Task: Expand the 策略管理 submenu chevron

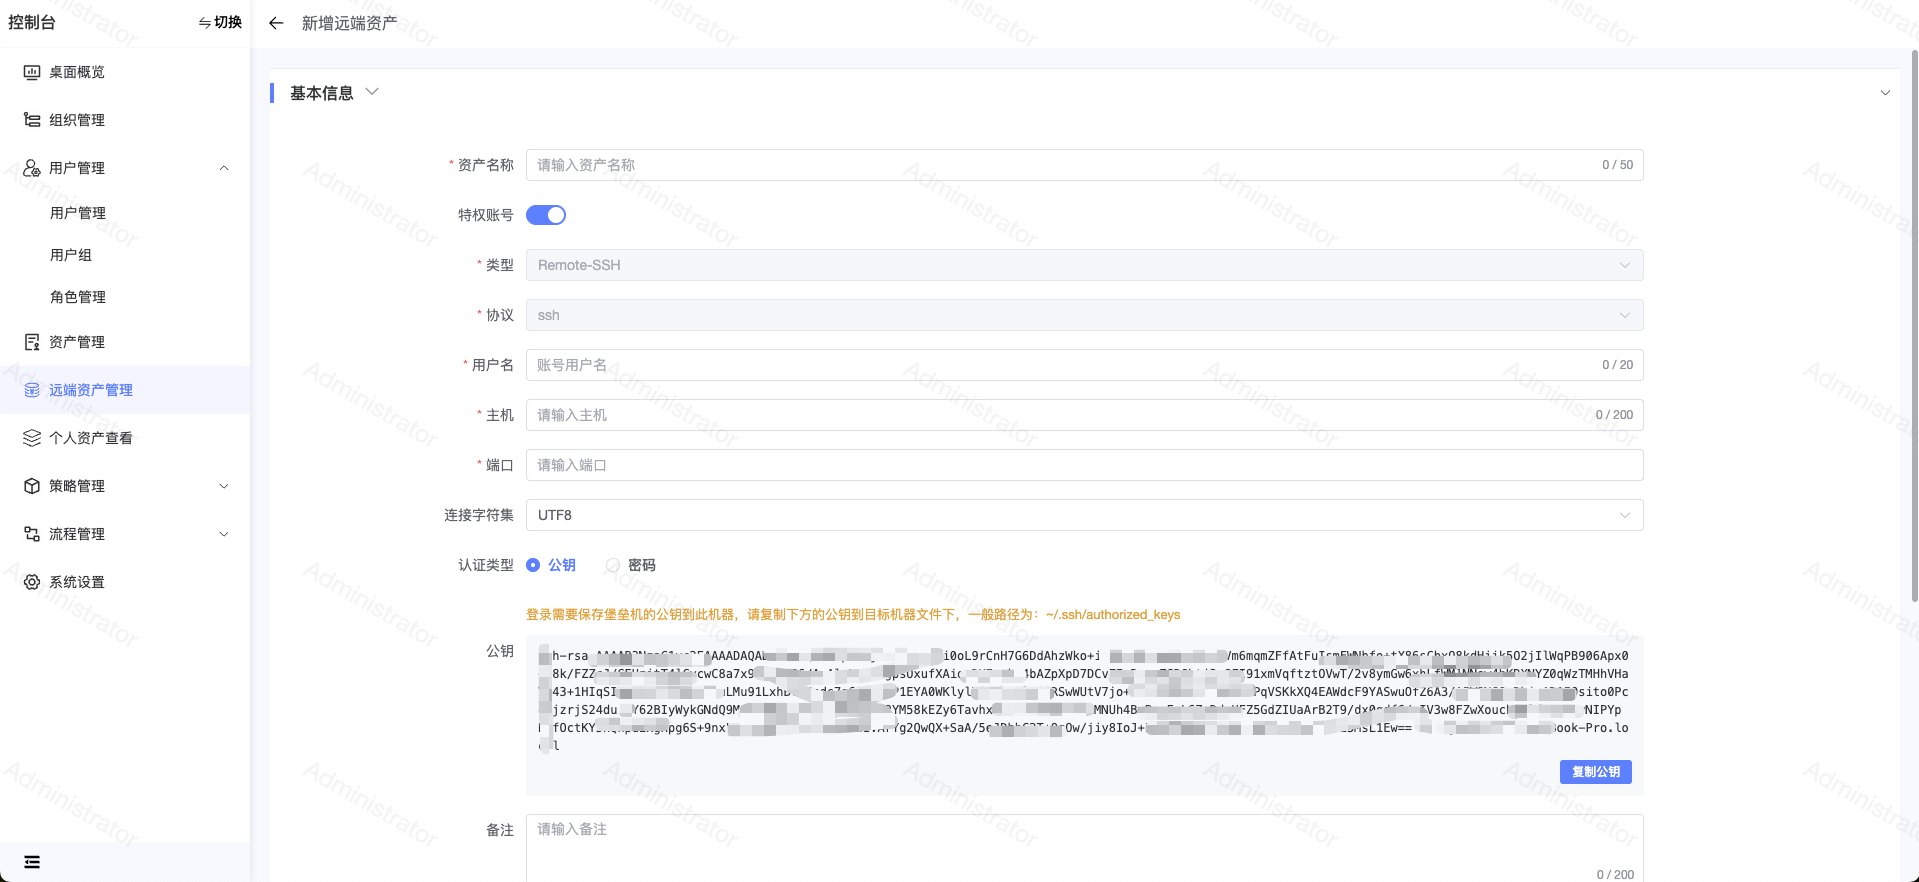Action: (224, 486)
